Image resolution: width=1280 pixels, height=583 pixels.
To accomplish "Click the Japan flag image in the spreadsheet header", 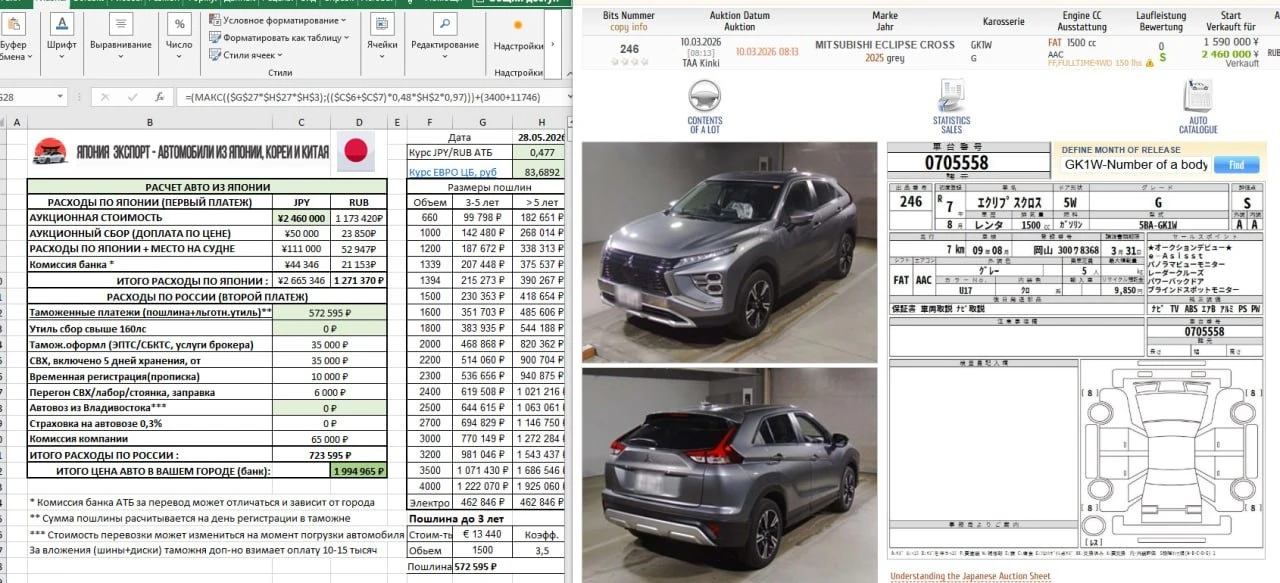I will click(354, 152).
